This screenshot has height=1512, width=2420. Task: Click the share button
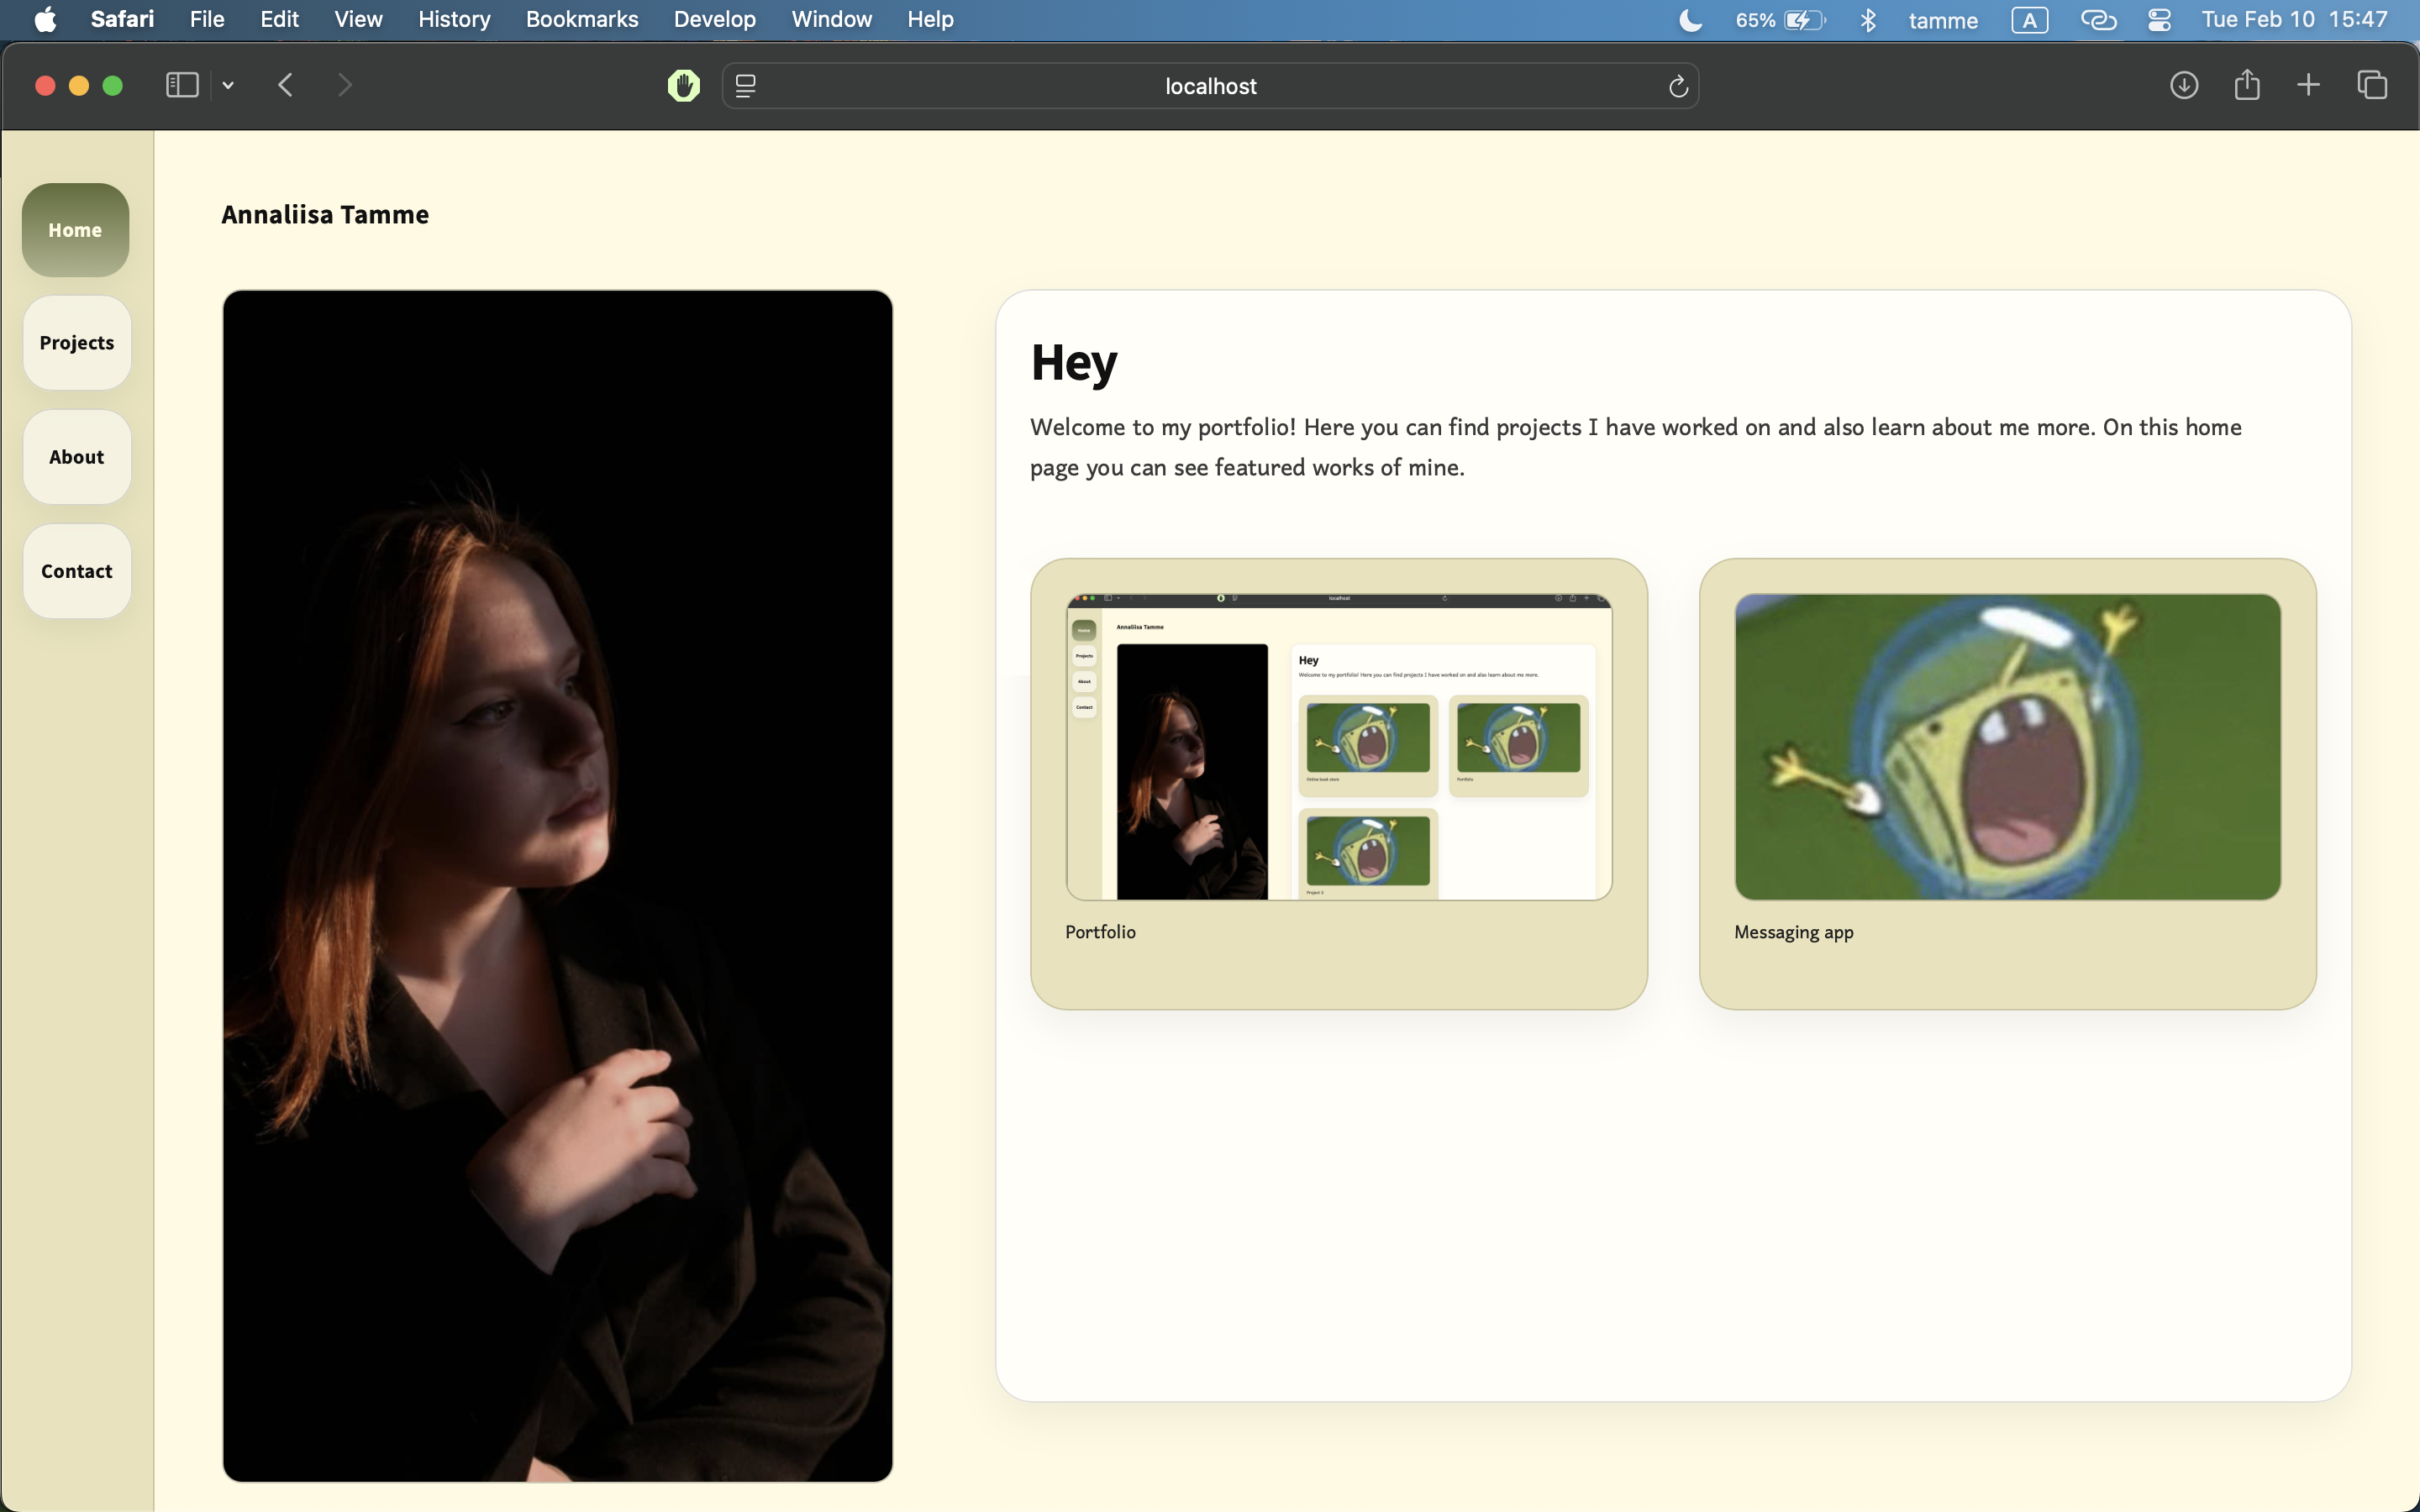2246,85
